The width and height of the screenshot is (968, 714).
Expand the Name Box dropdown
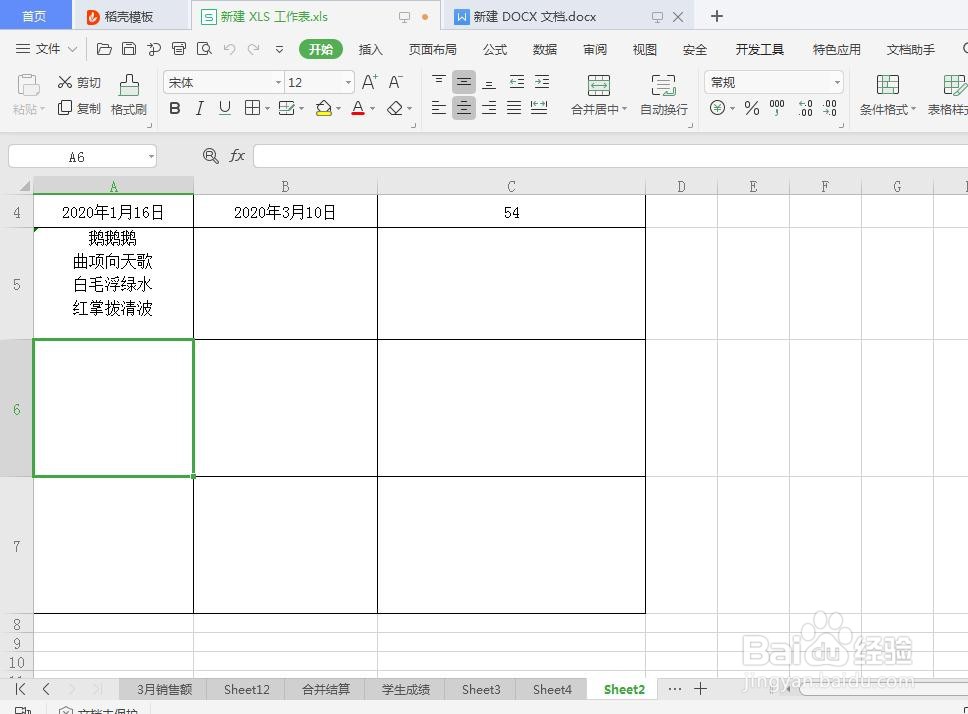(151, 157)
